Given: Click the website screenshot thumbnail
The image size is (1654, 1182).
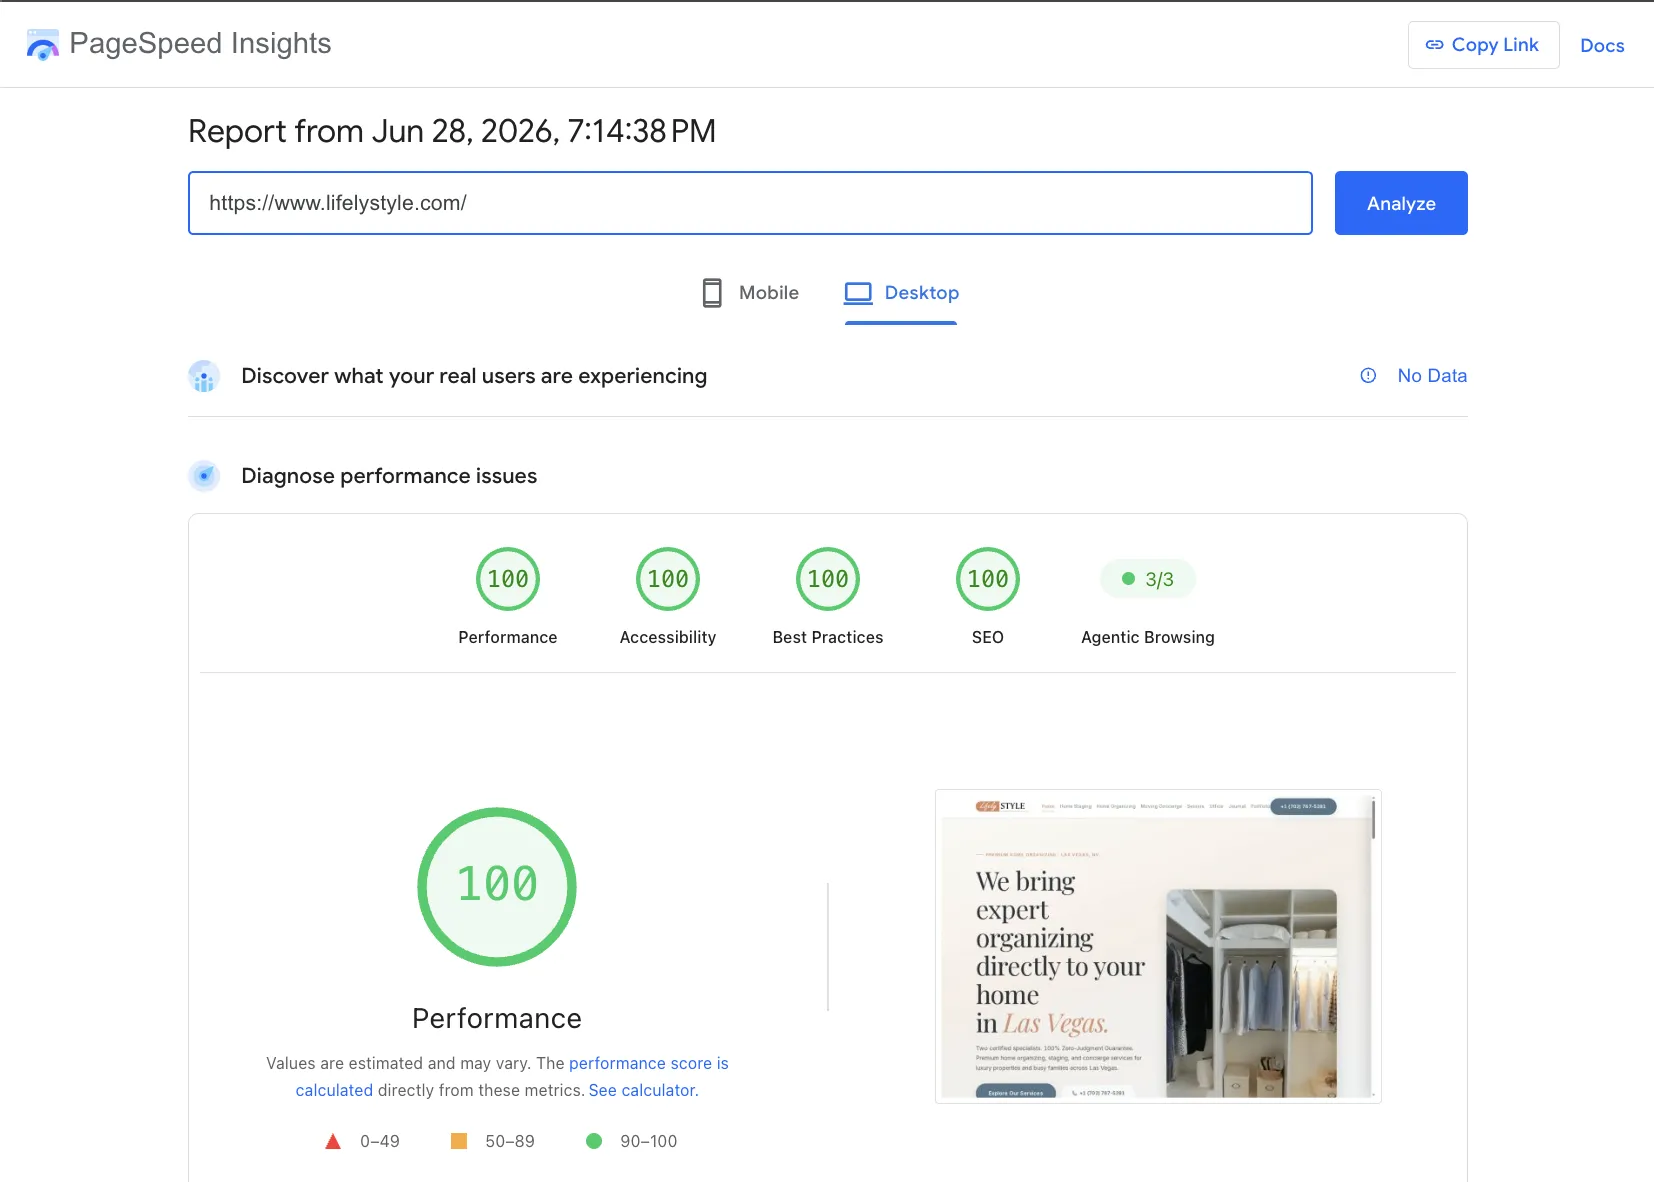Looking at the screenshot, I should point(1158,946).
